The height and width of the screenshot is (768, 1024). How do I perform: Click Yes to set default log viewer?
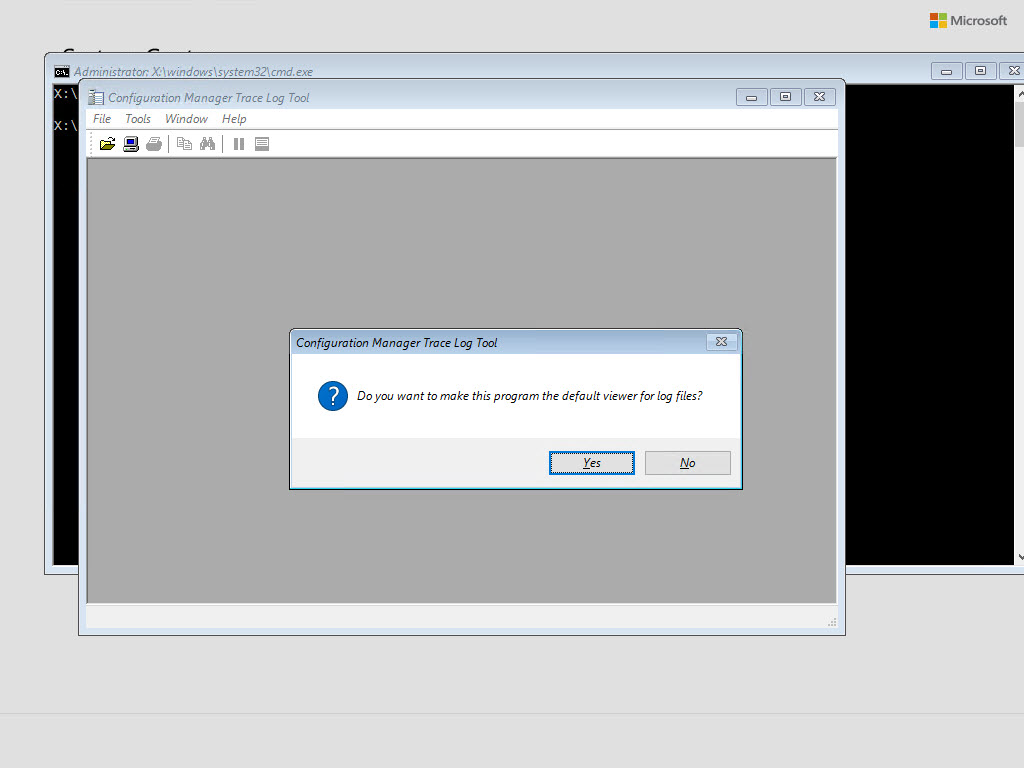(x=591, y=462)
